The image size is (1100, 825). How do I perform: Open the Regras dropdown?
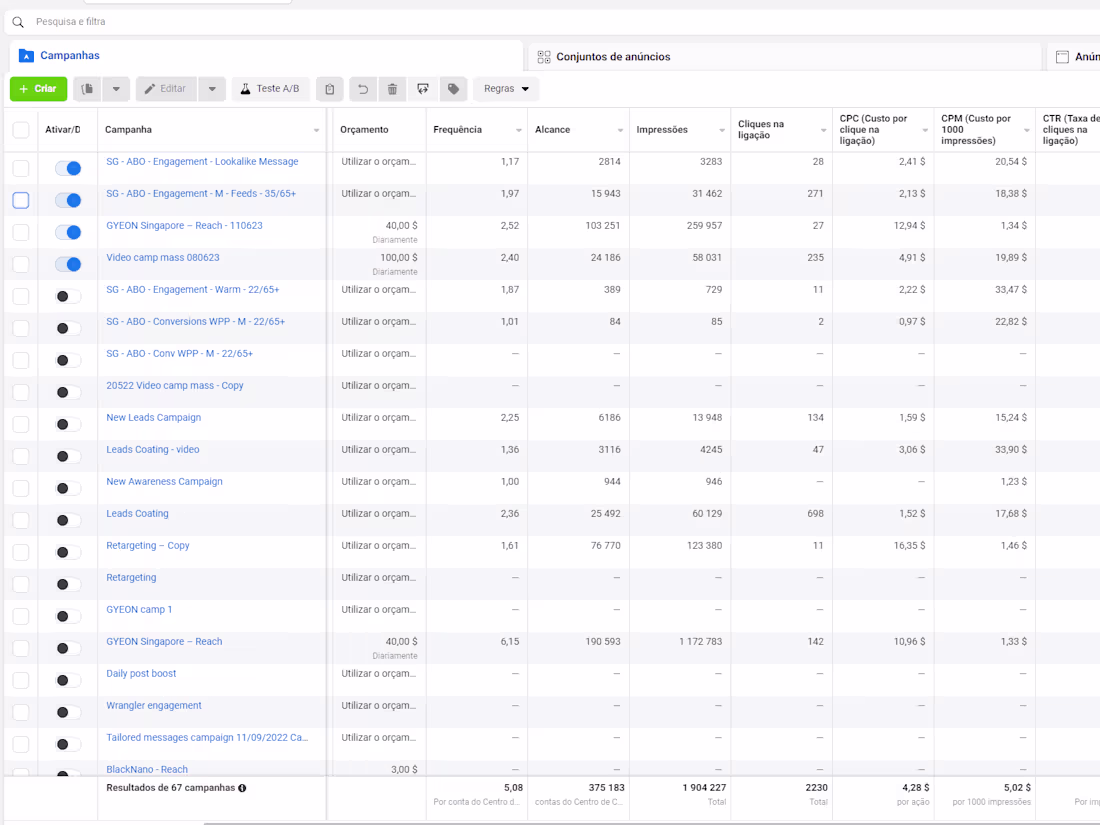(506, 89)
